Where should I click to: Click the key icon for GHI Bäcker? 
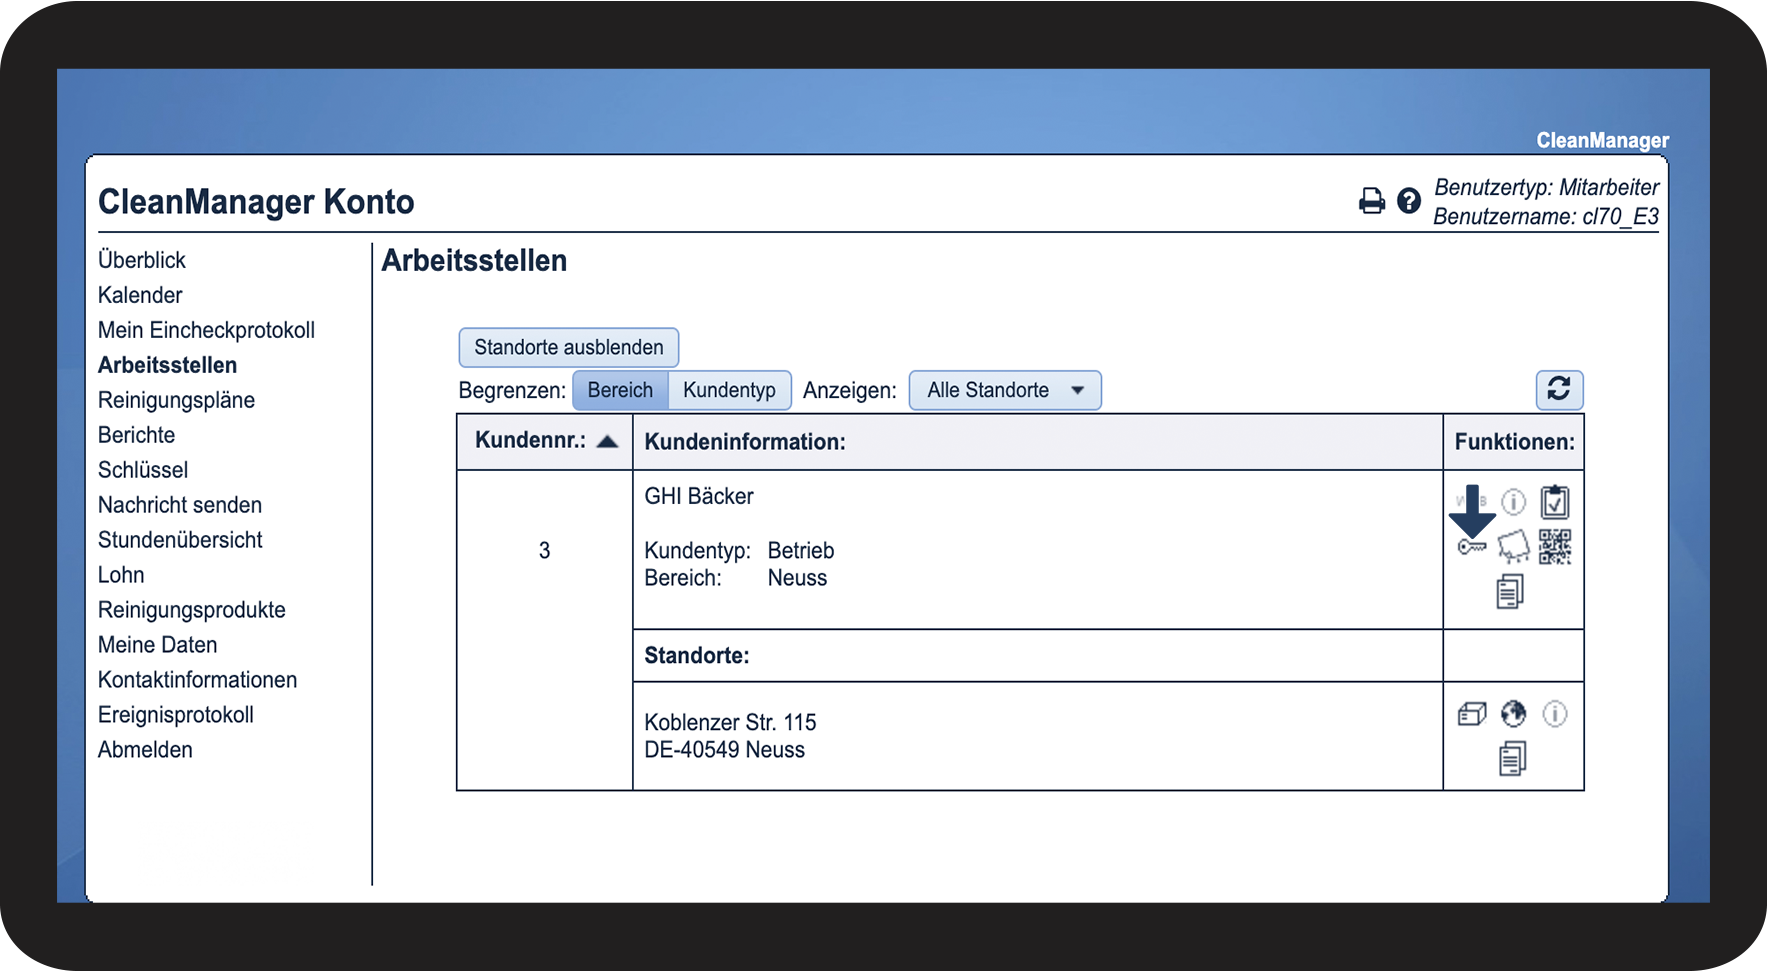(1472, 546)
